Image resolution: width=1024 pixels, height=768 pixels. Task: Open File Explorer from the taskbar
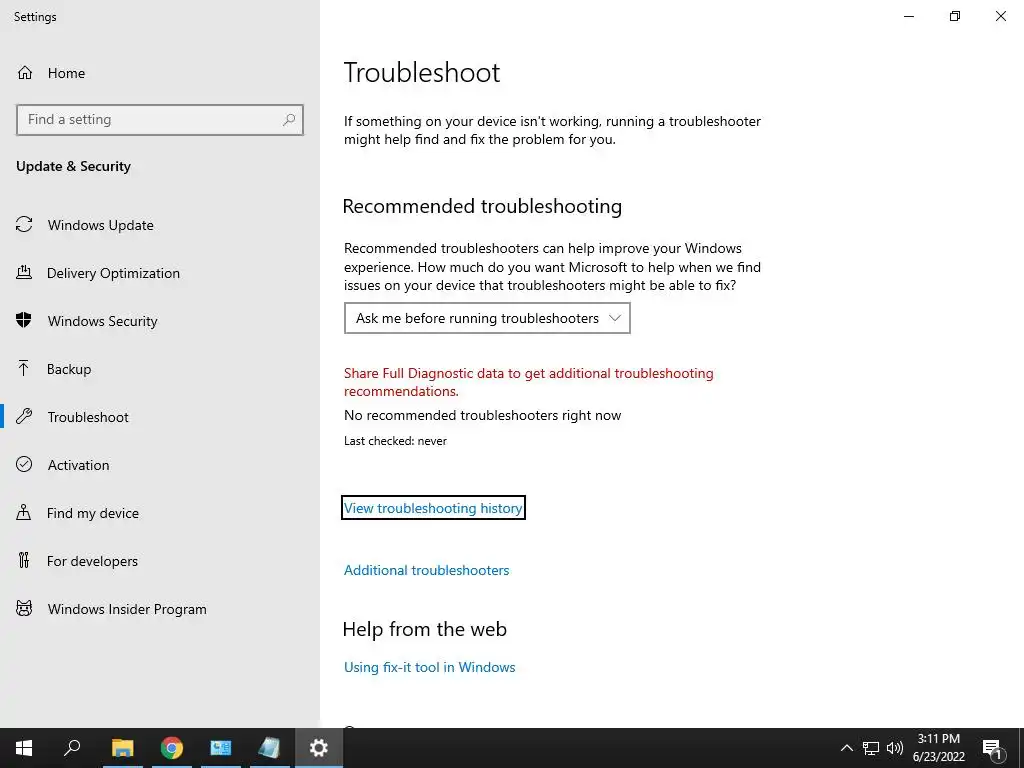coord(122,748)
